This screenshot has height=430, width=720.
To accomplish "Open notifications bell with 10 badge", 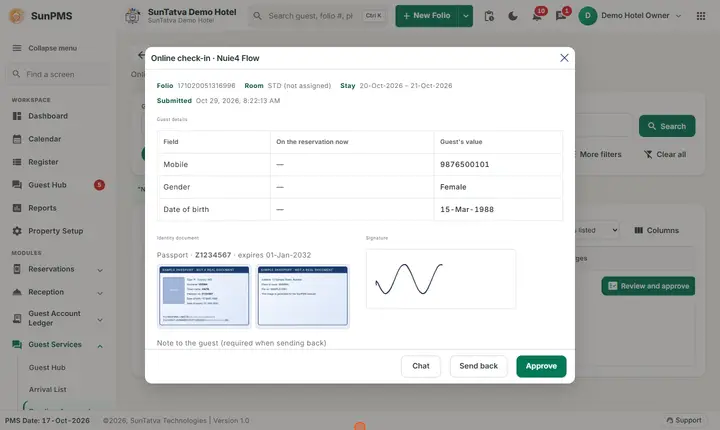I will (x=537, y=16).
